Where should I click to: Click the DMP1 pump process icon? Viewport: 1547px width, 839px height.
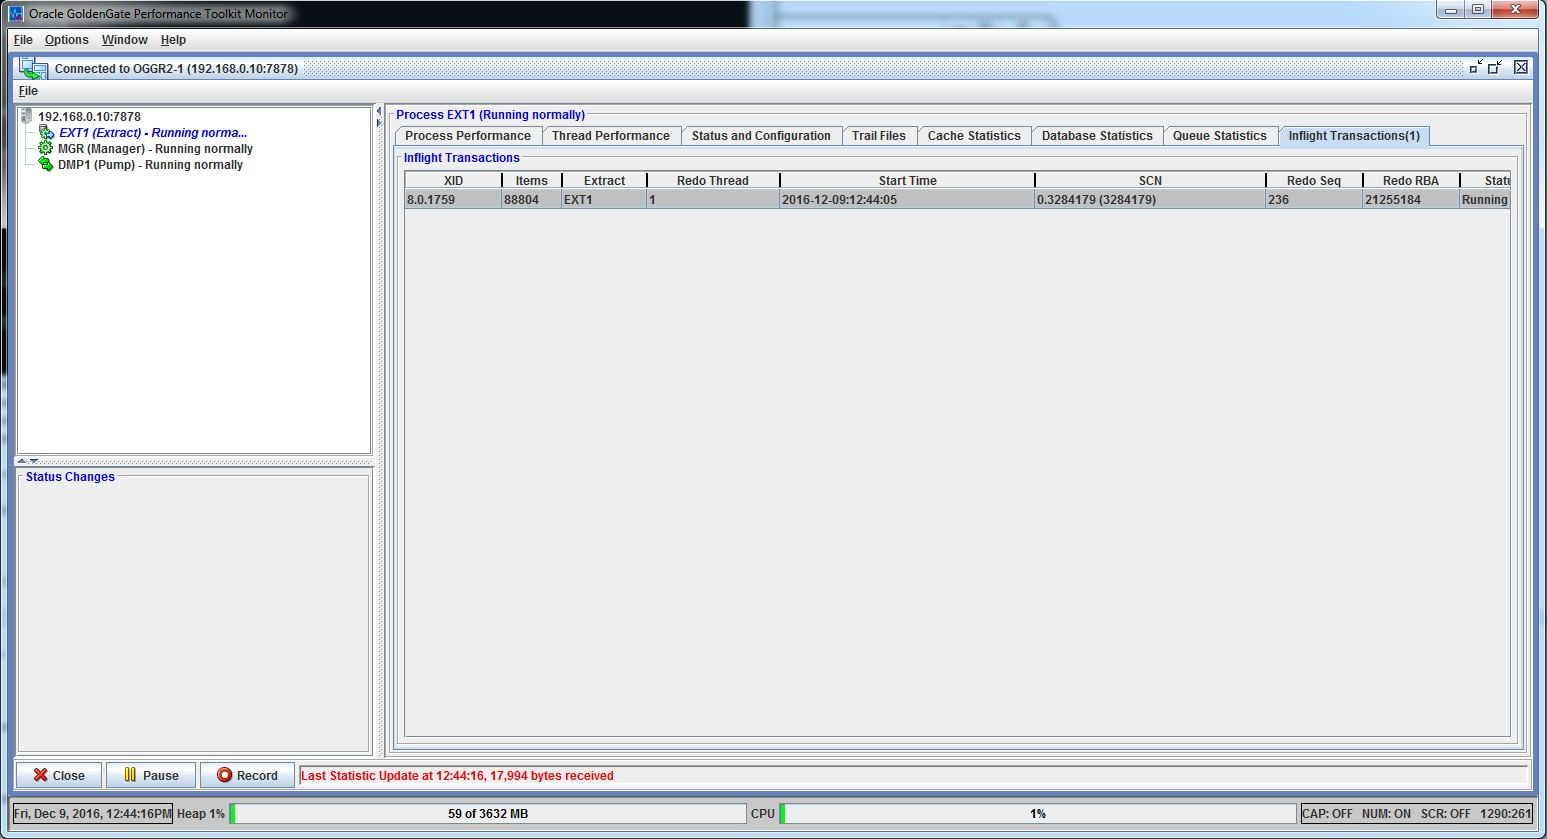(x=45, y=164)
